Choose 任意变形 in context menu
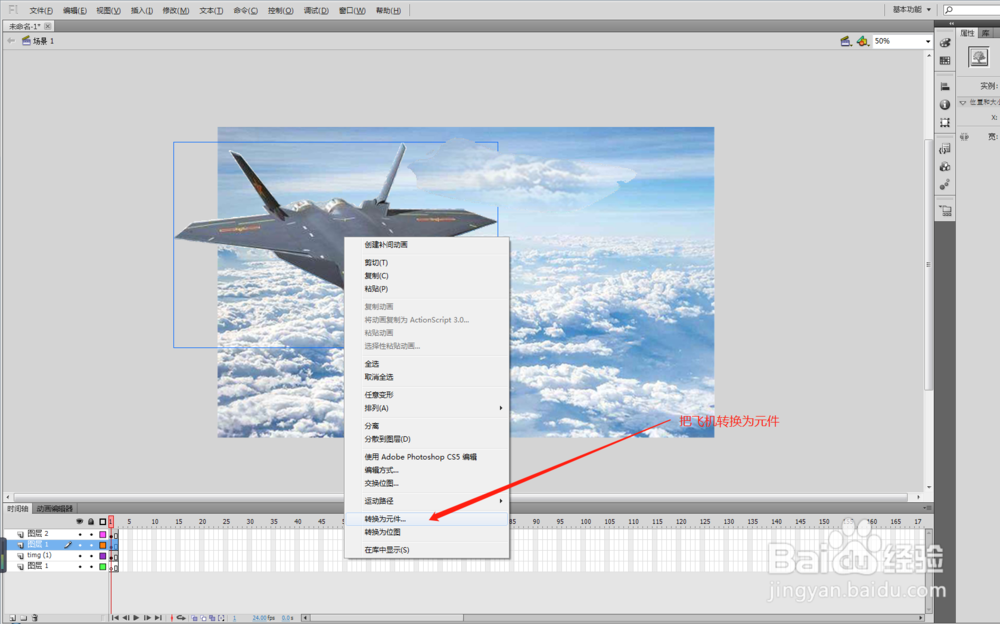 click(427, 395)
